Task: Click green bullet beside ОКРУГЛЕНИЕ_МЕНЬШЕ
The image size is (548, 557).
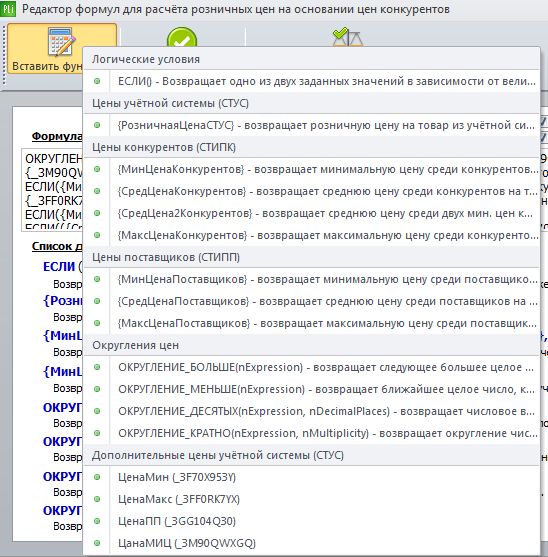Action: click(97, 389)
